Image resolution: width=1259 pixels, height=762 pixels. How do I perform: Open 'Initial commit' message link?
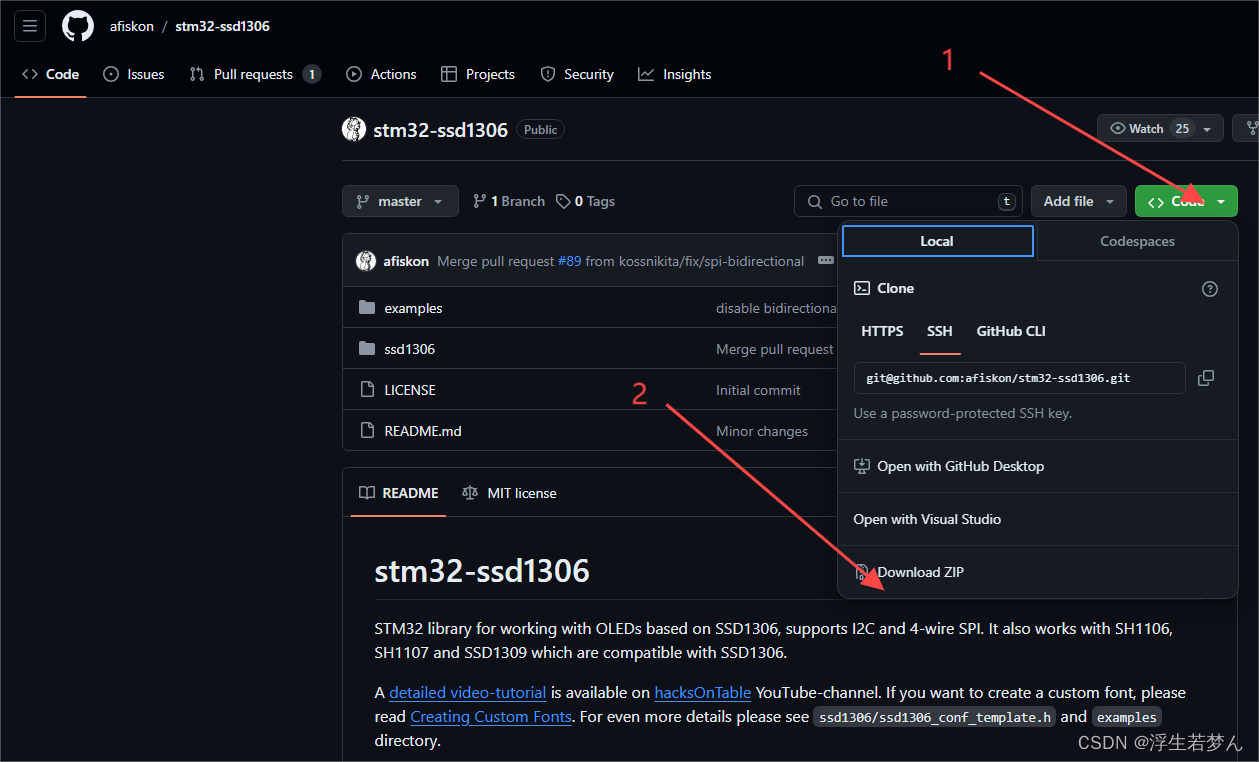[758, 390]
